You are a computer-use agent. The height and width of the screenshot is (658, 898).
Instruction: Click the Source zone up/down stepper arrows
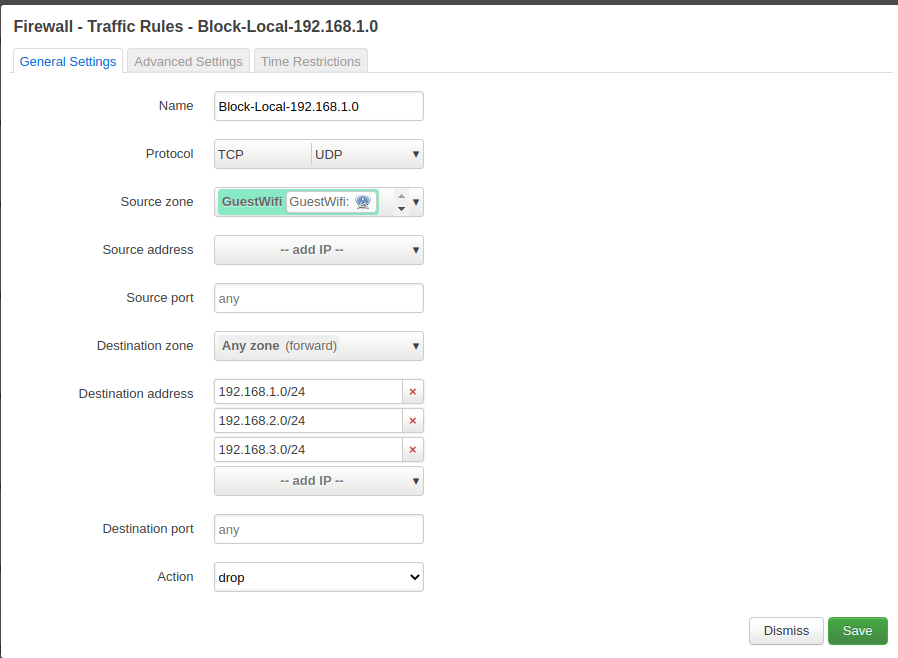coord(401,202)
